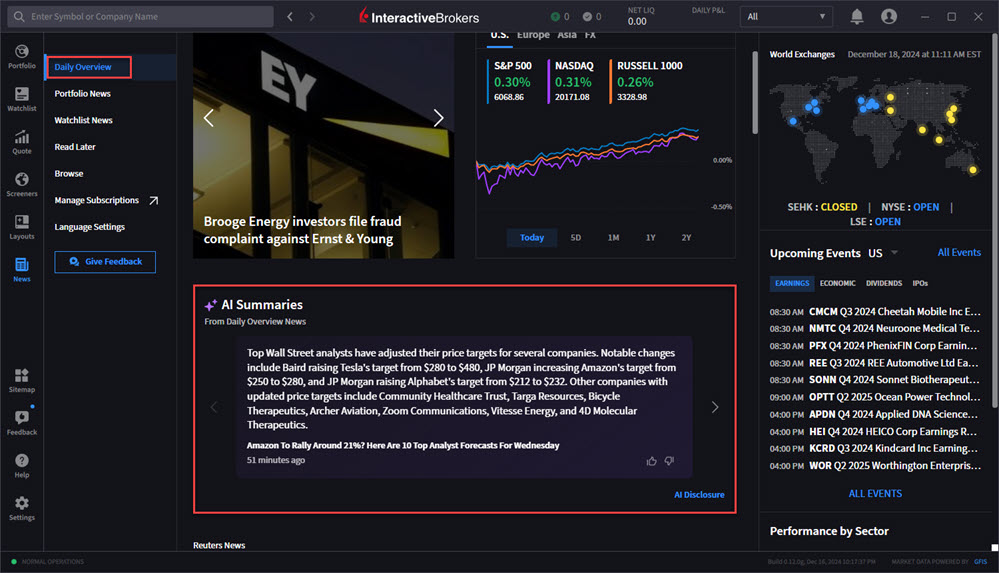Open the Screeners sidebar icon
999x573 pixels.
pos(22,184)
